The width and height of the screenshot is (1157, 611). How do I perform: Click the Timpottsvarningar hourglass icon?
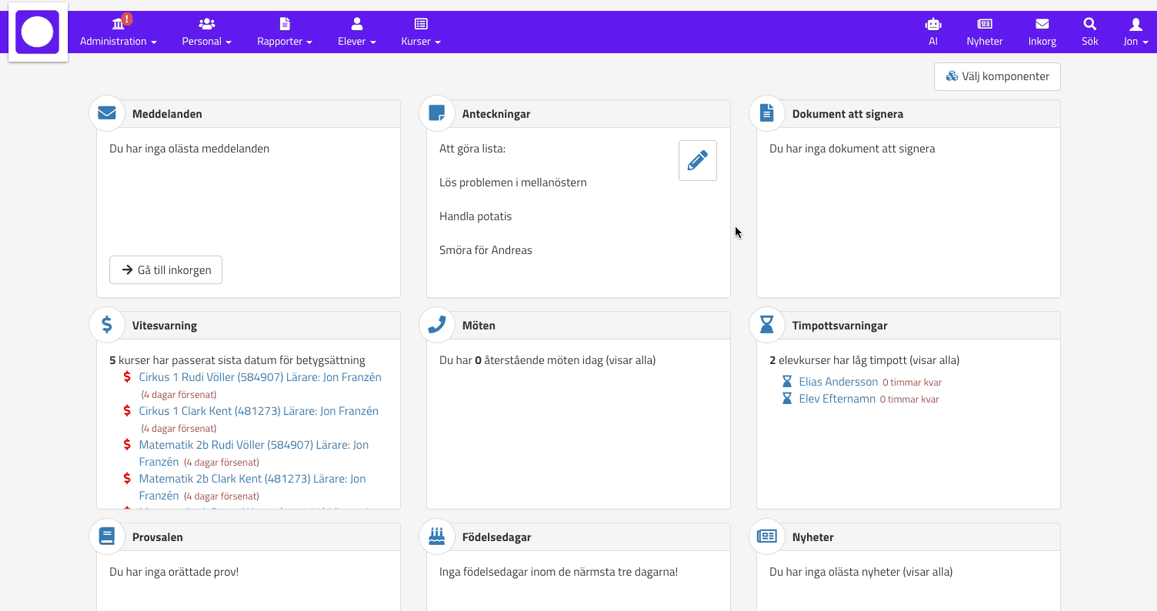click(x=767, y=325)
